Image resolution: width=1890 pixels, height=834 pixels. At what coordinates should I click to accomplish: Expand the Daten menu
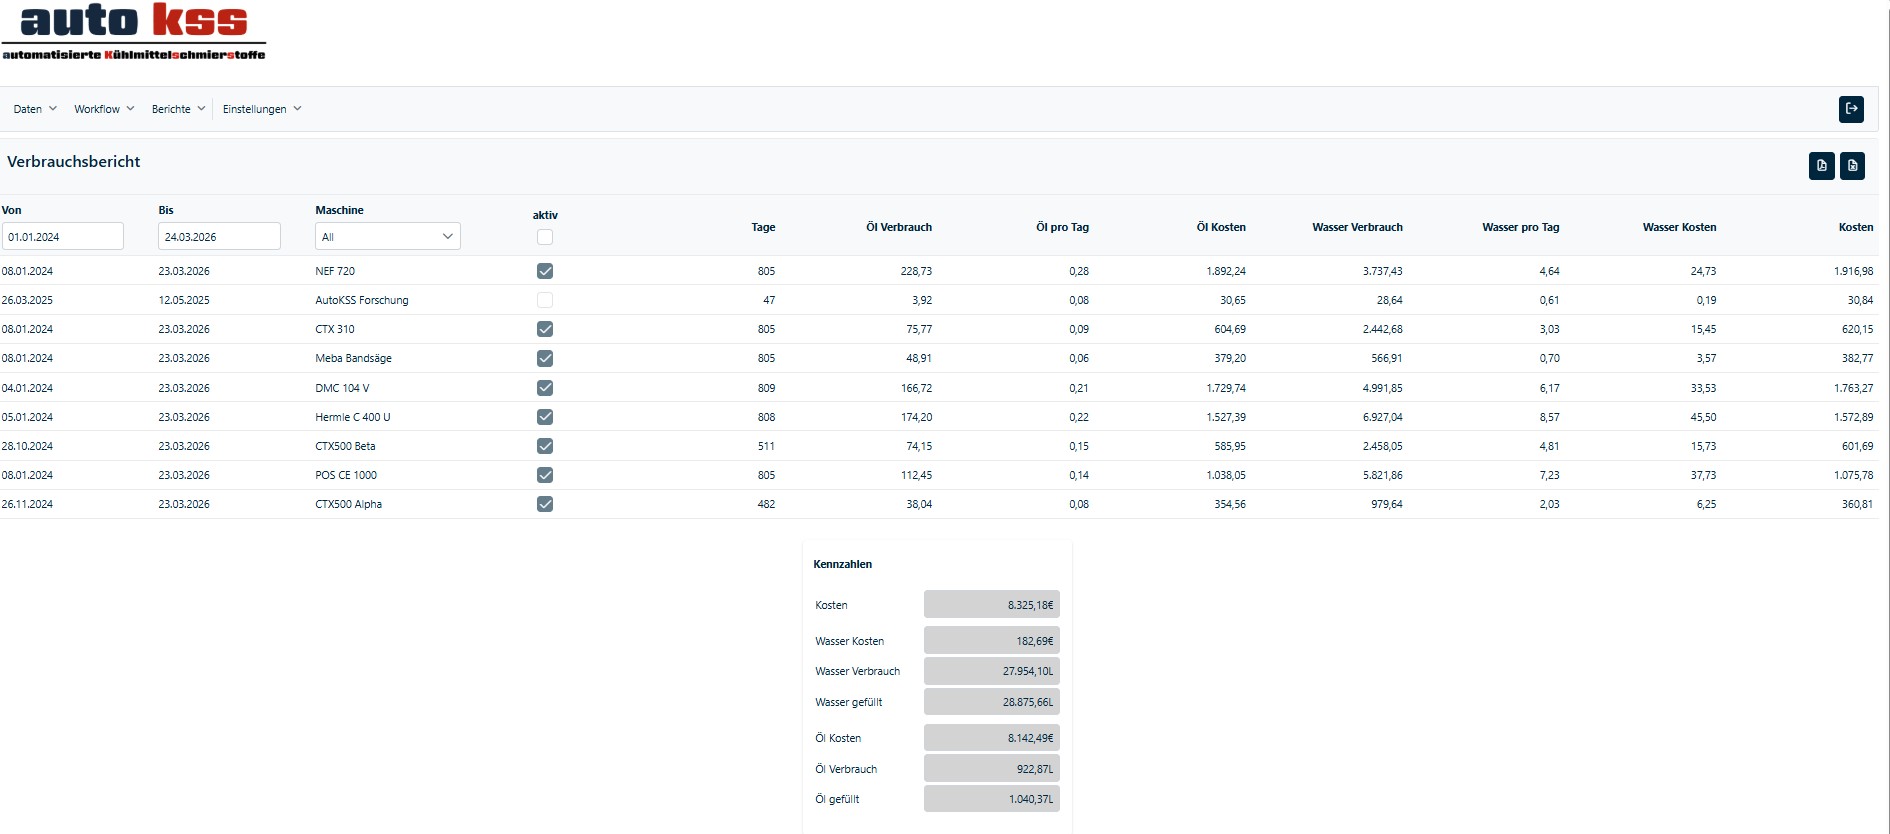(35, 109)
